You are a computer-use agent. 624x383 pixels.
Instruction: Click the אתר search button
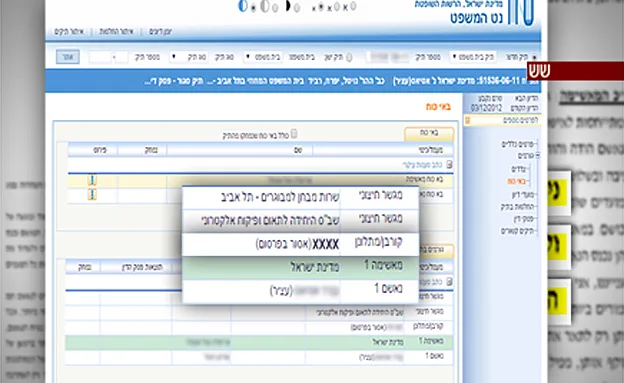(x=68, y=57)
